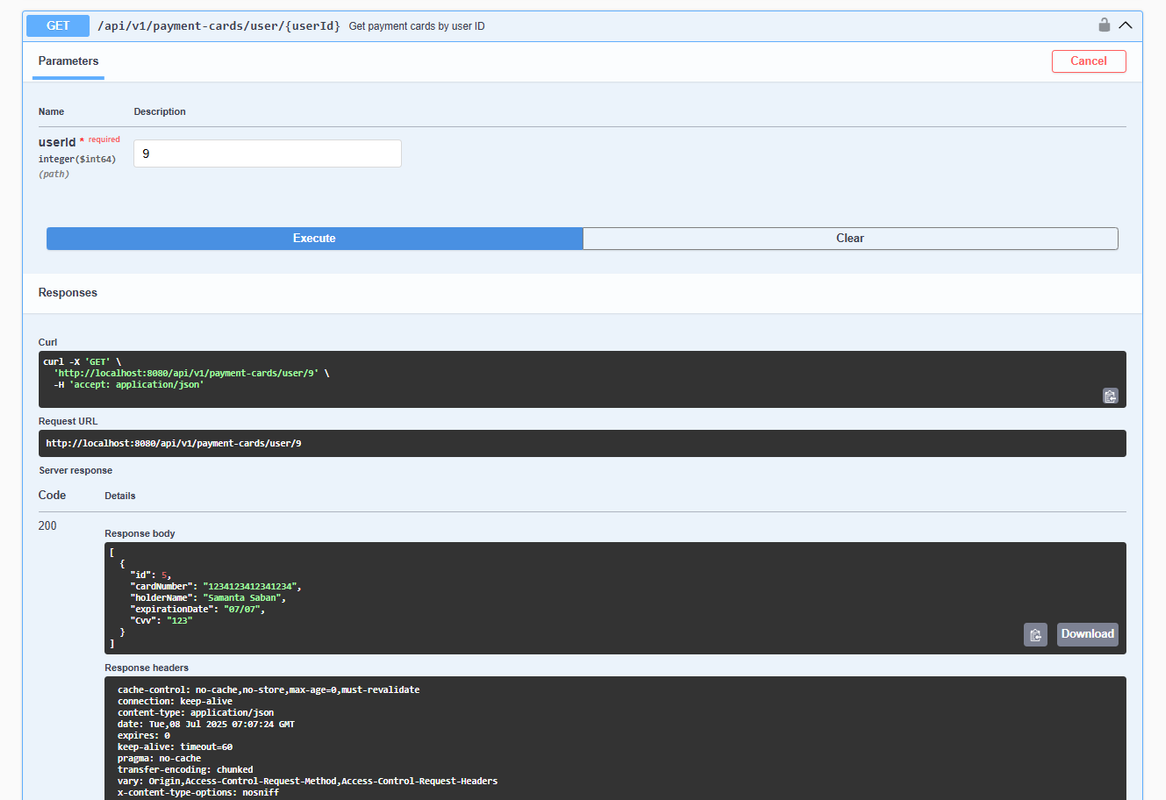Click the integer($int64) type label
Screen dimensions: 1166x800
[77, 159]
